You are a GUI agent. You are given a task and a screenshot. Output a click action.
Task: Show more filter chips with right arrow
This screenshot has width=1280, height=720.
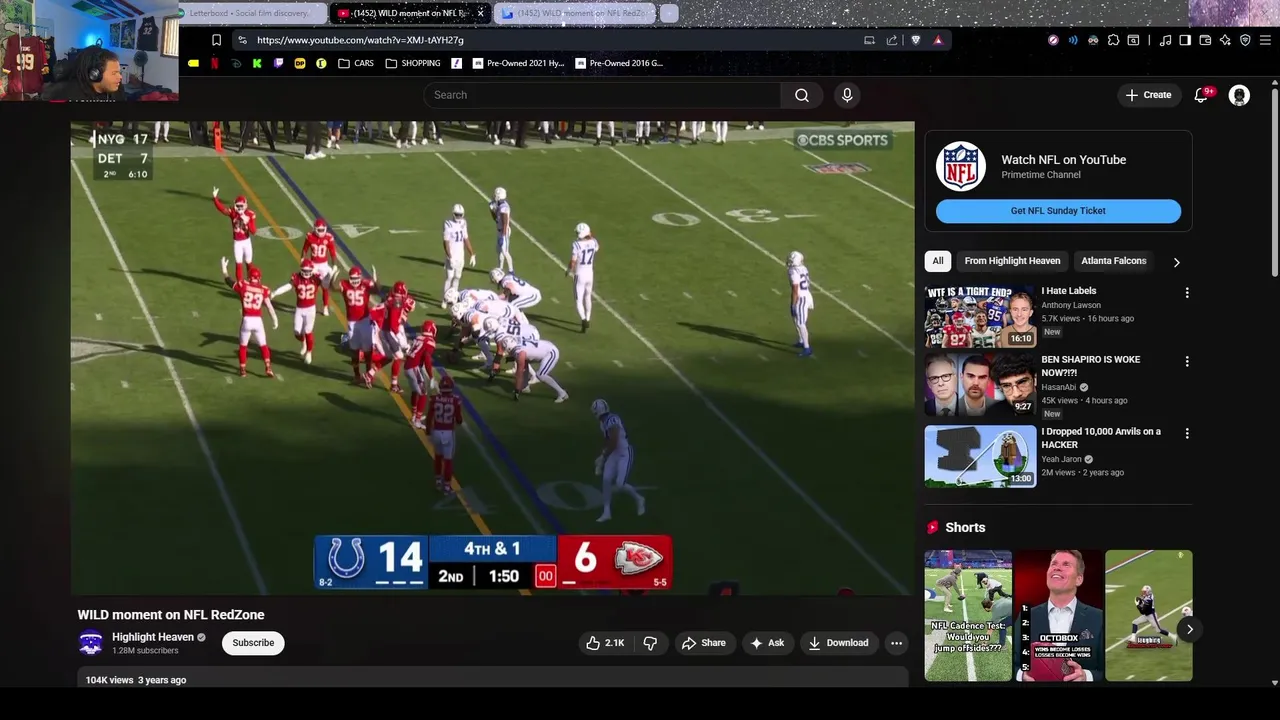click(x=1176, y=262)
